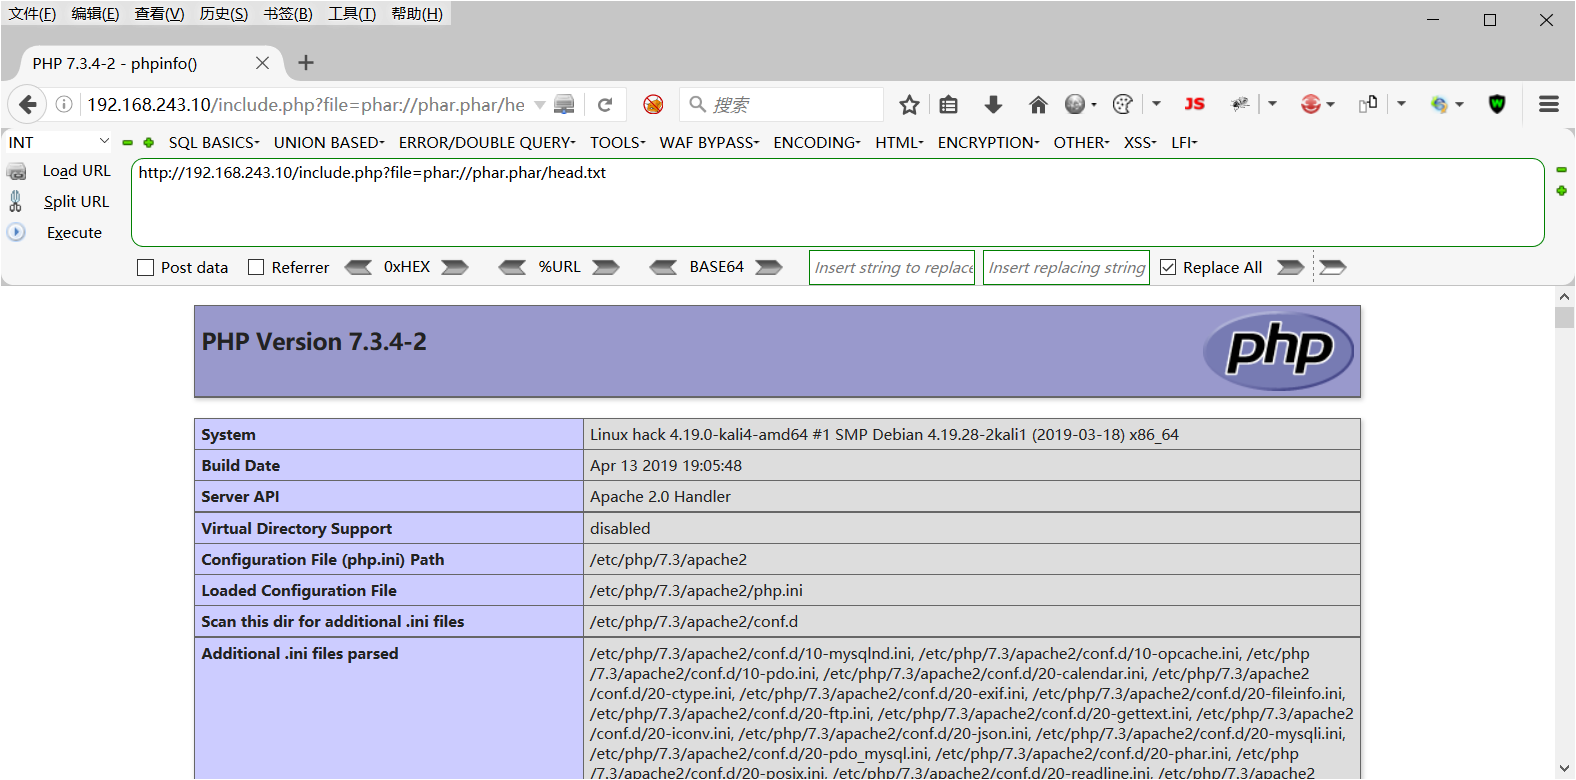Image resolution: width=1576 pixels, height=780 pixels.
Task: Open the 历史(S) menu
Action: tap(224, 13)
